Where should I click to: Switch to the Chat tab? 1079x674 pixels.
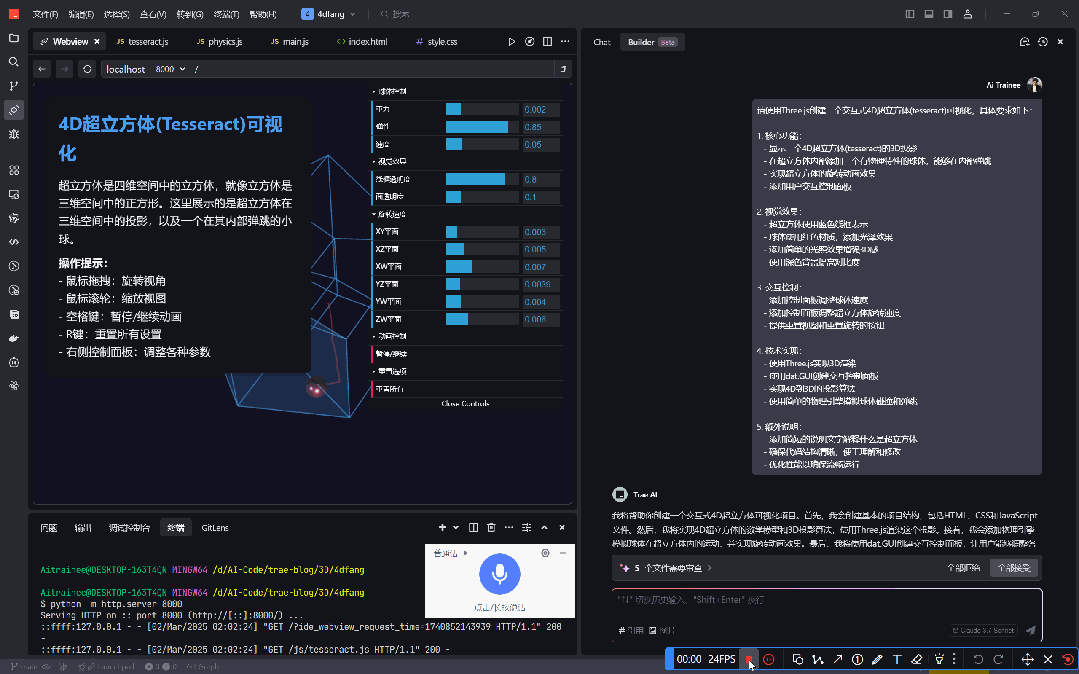click(602, 42)
